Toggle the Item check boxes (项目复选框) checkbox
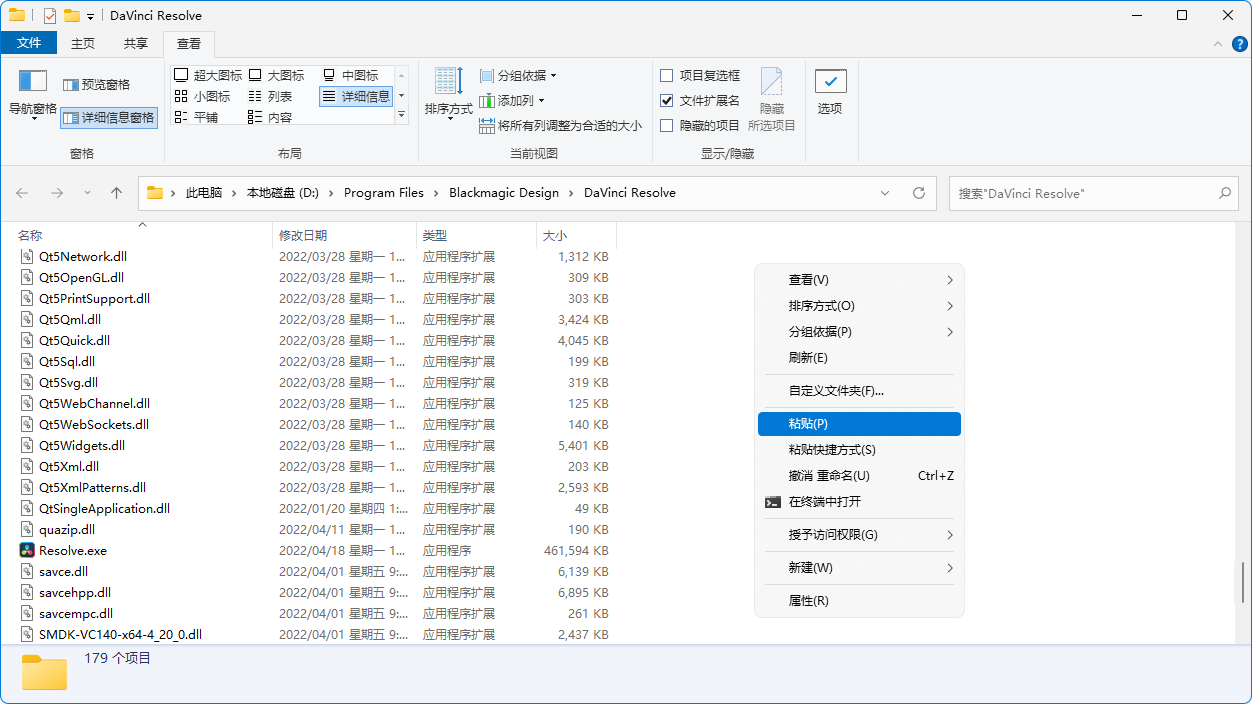The width and height of the screenshot is (1252, 704). click(x=667, y=75)
